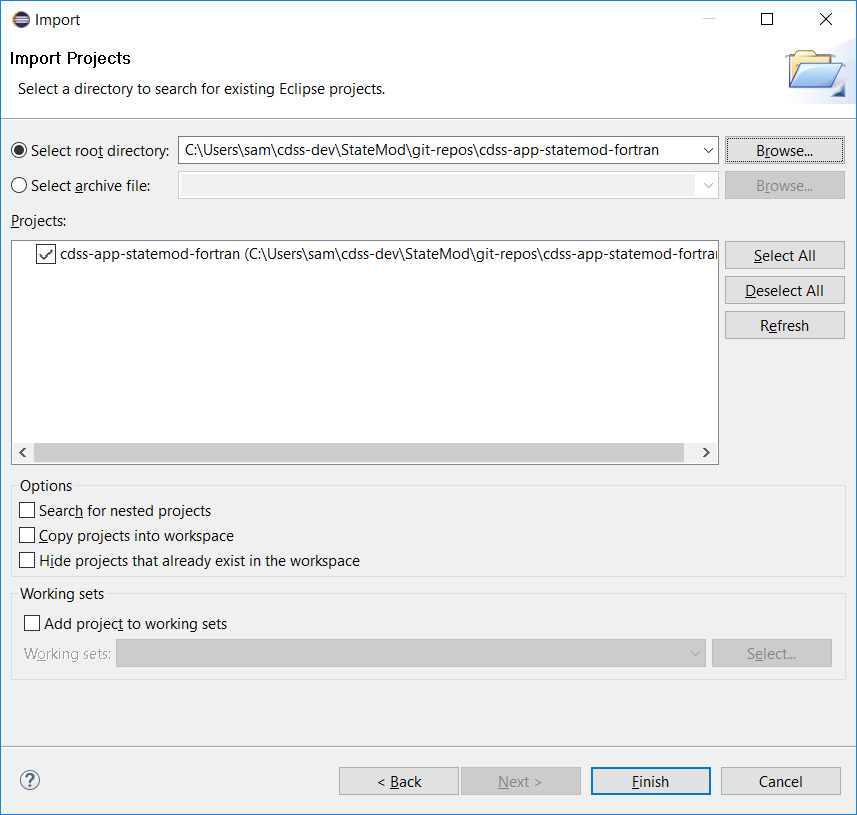Viewport: 857px width, 815px height.
Task: Click Select All to select projects
Action: tap(784, 255)
